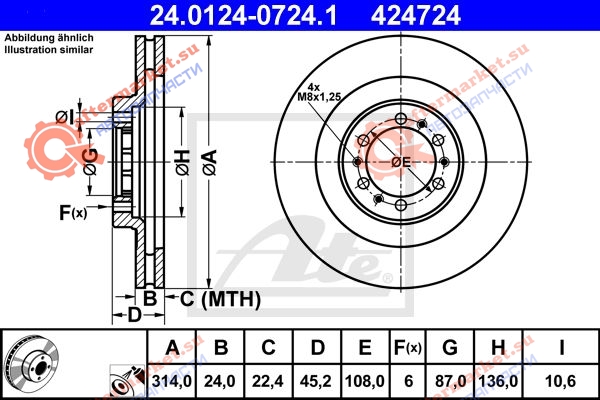Click the value 24,0

click(x=220, y=381)
